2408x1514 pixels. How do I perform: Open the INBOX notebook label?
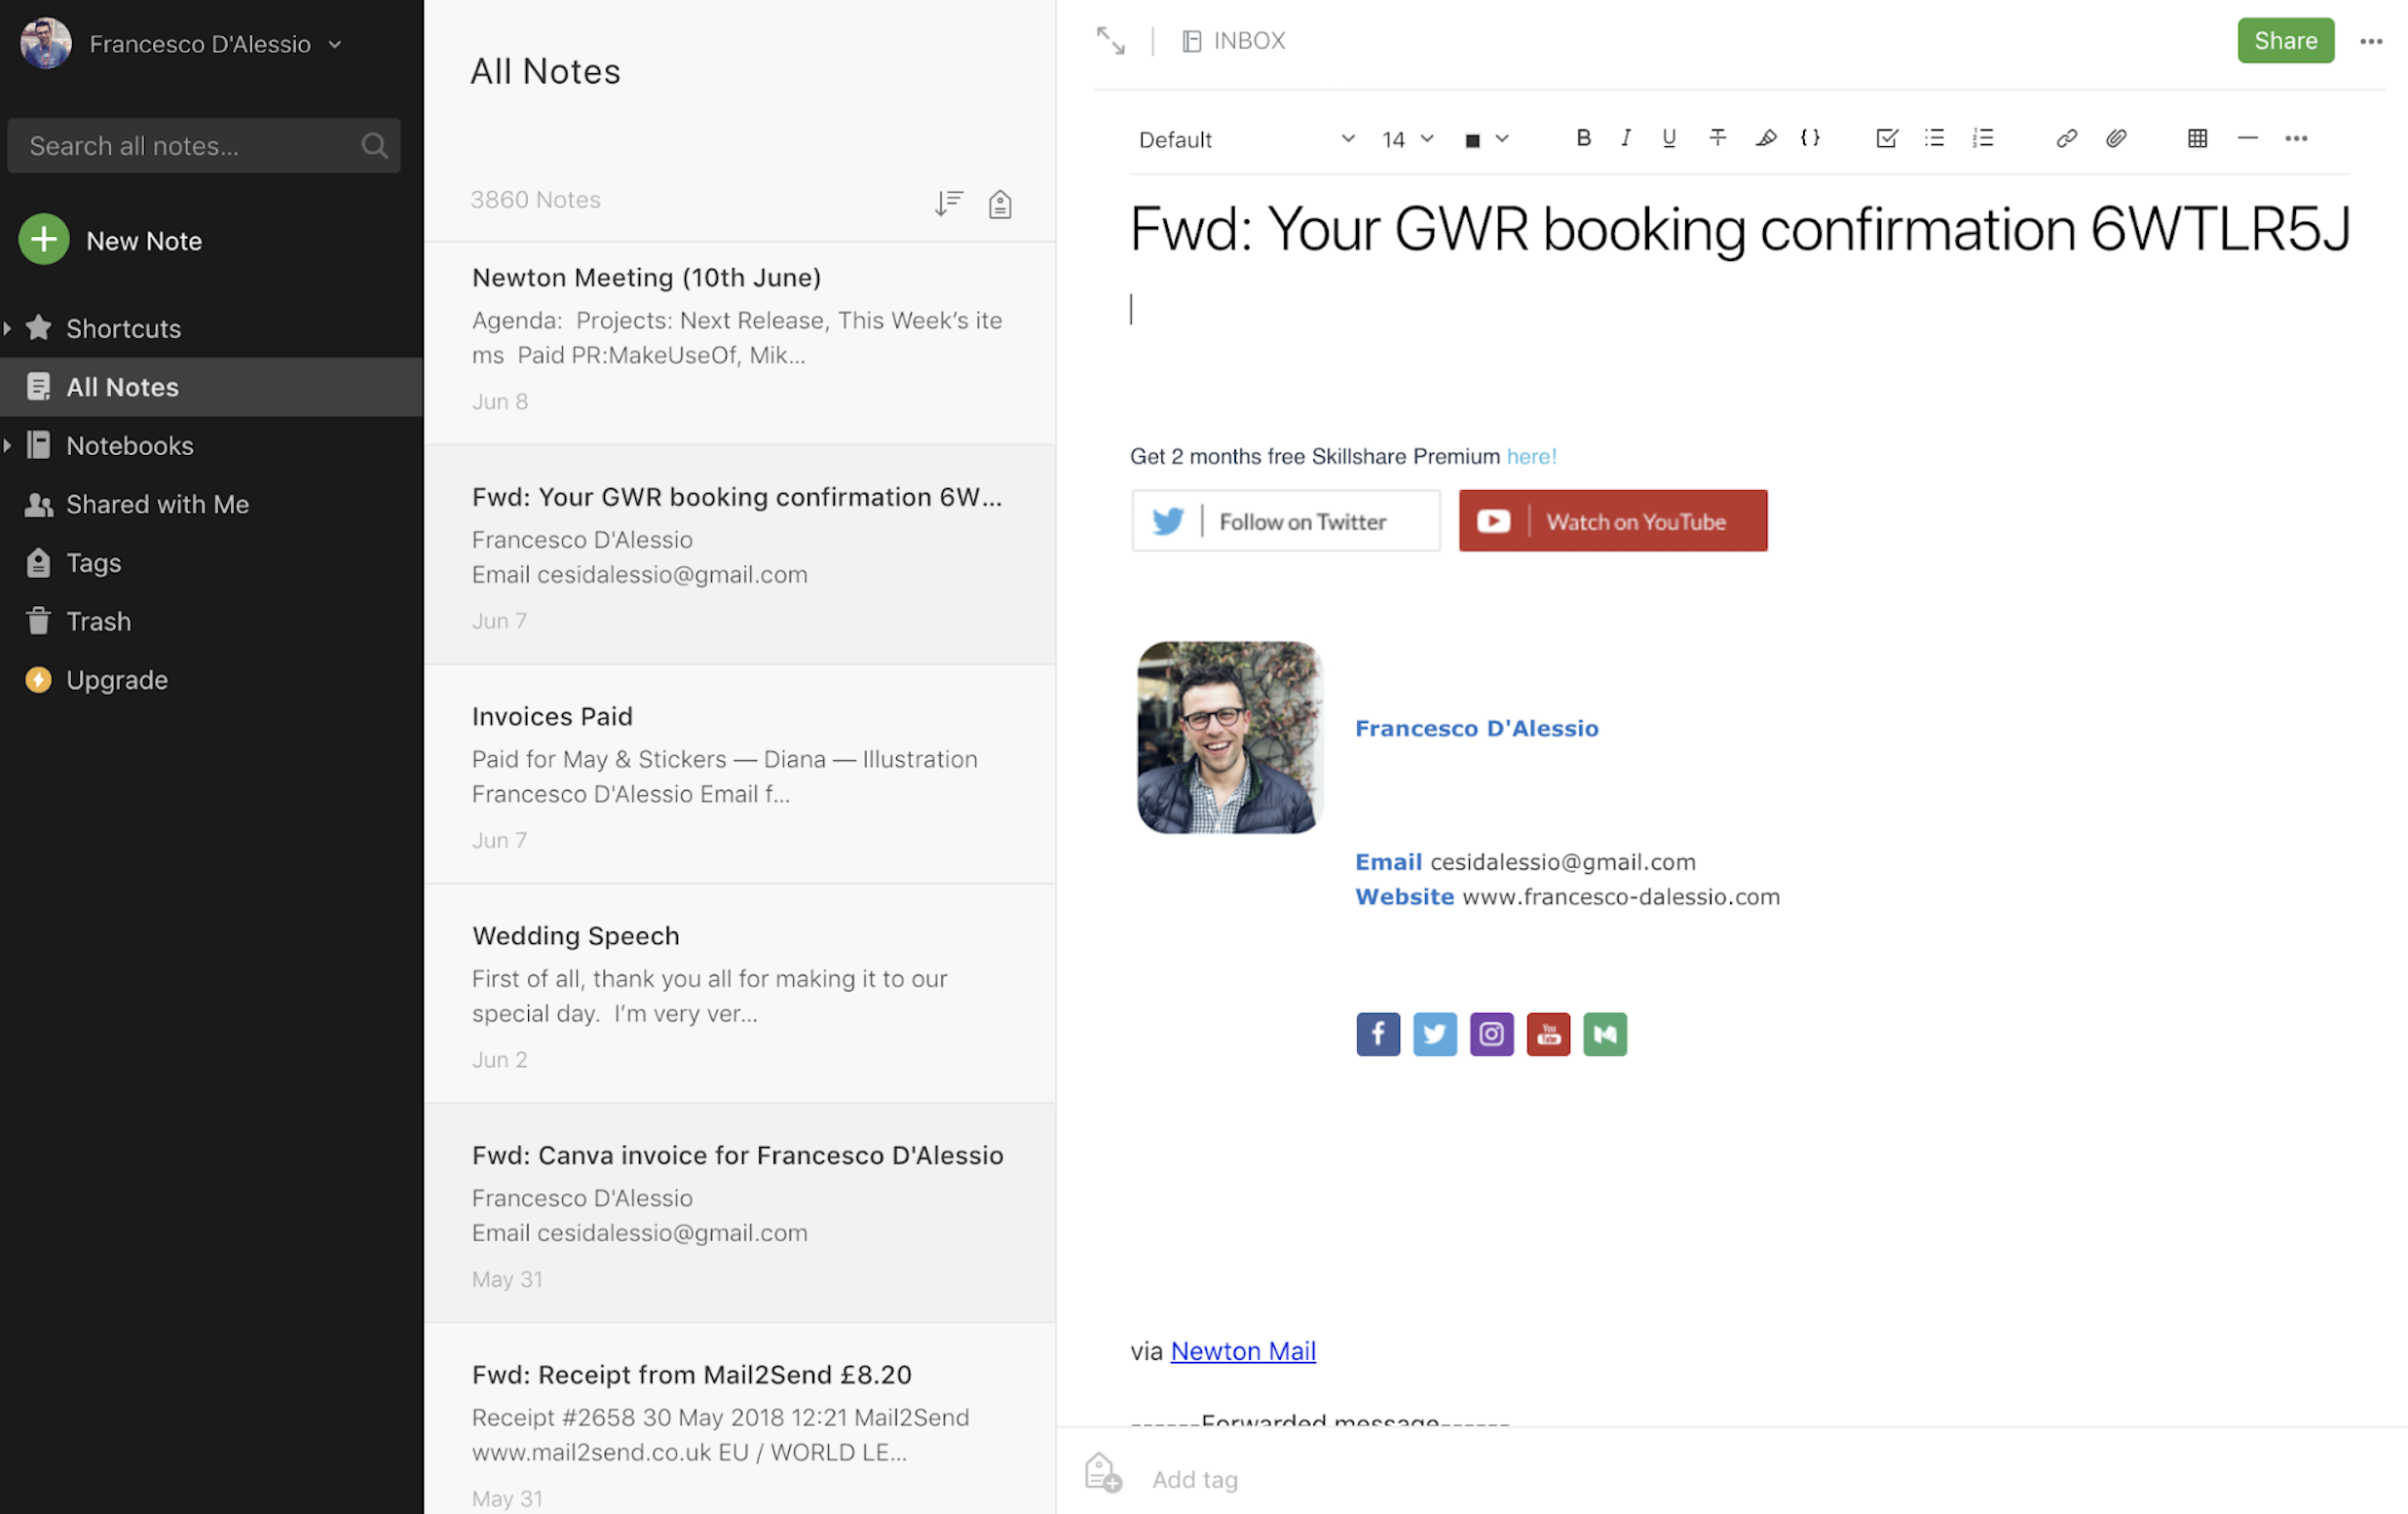(1234, 41)
